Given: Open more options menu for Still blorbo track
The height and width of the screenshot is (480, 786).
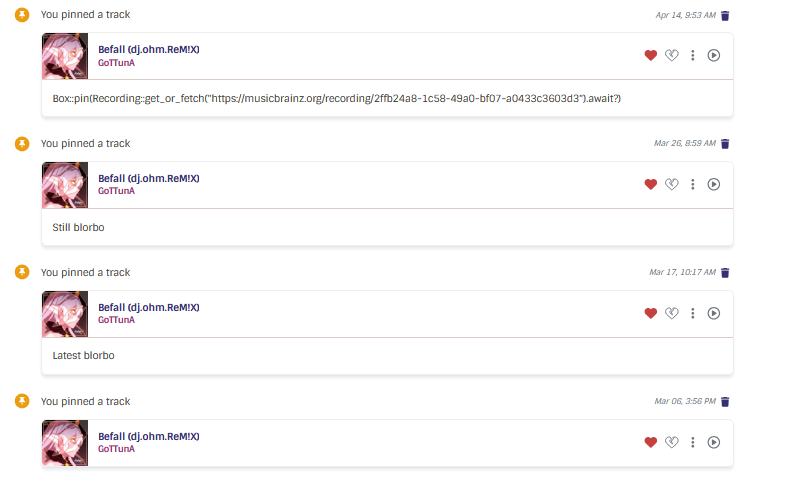Looking at the screenshot, I should (x=693, y=184).
